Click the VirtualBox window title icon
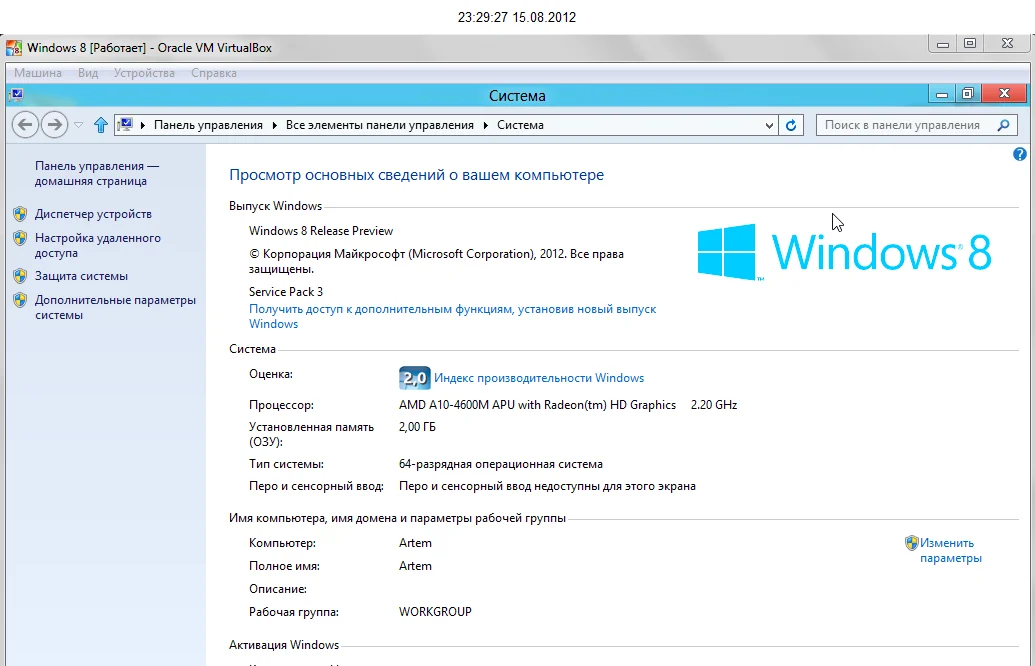Viewport: 1035px width, 666px height. click(x=13, y=48)
